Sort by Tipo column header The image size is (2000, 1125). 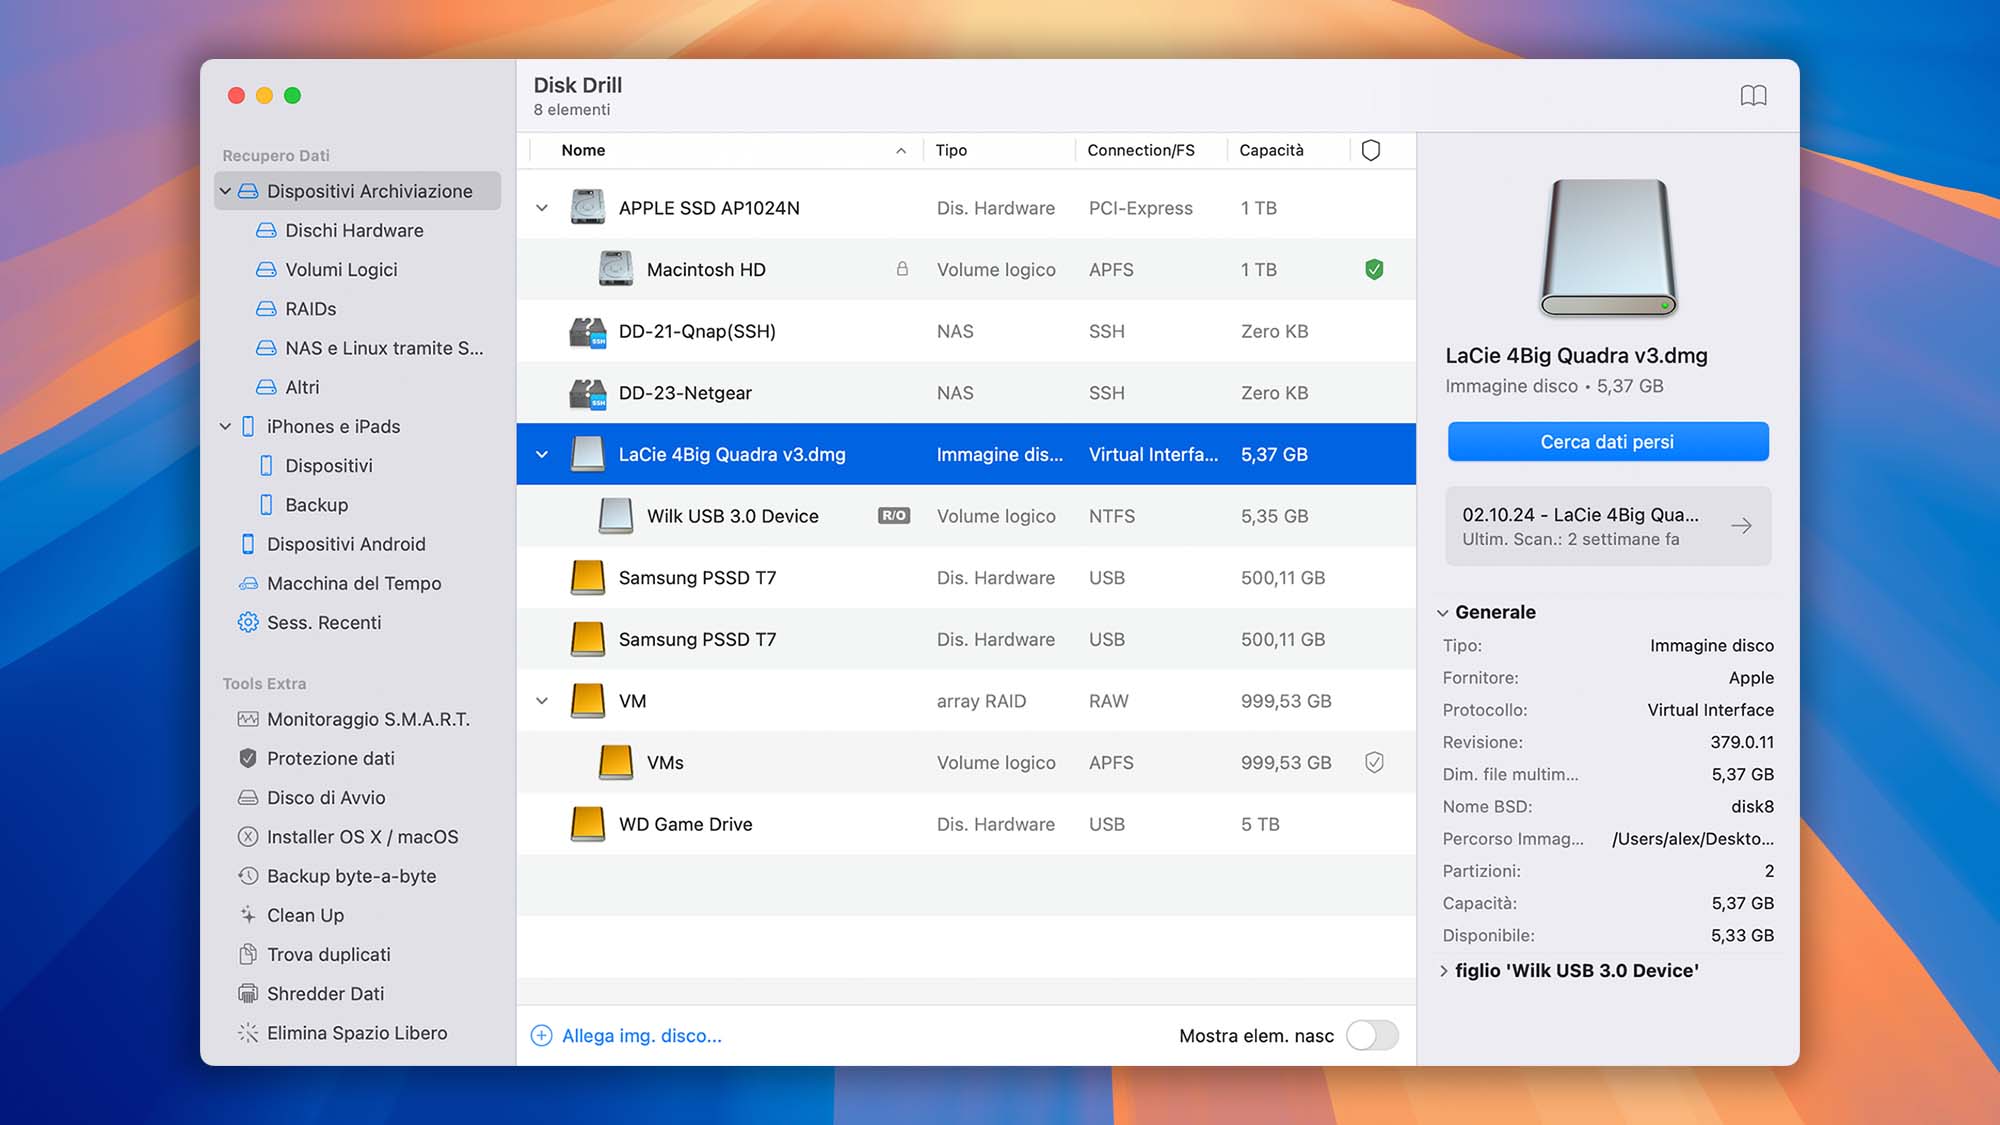(x=951, y=150)
